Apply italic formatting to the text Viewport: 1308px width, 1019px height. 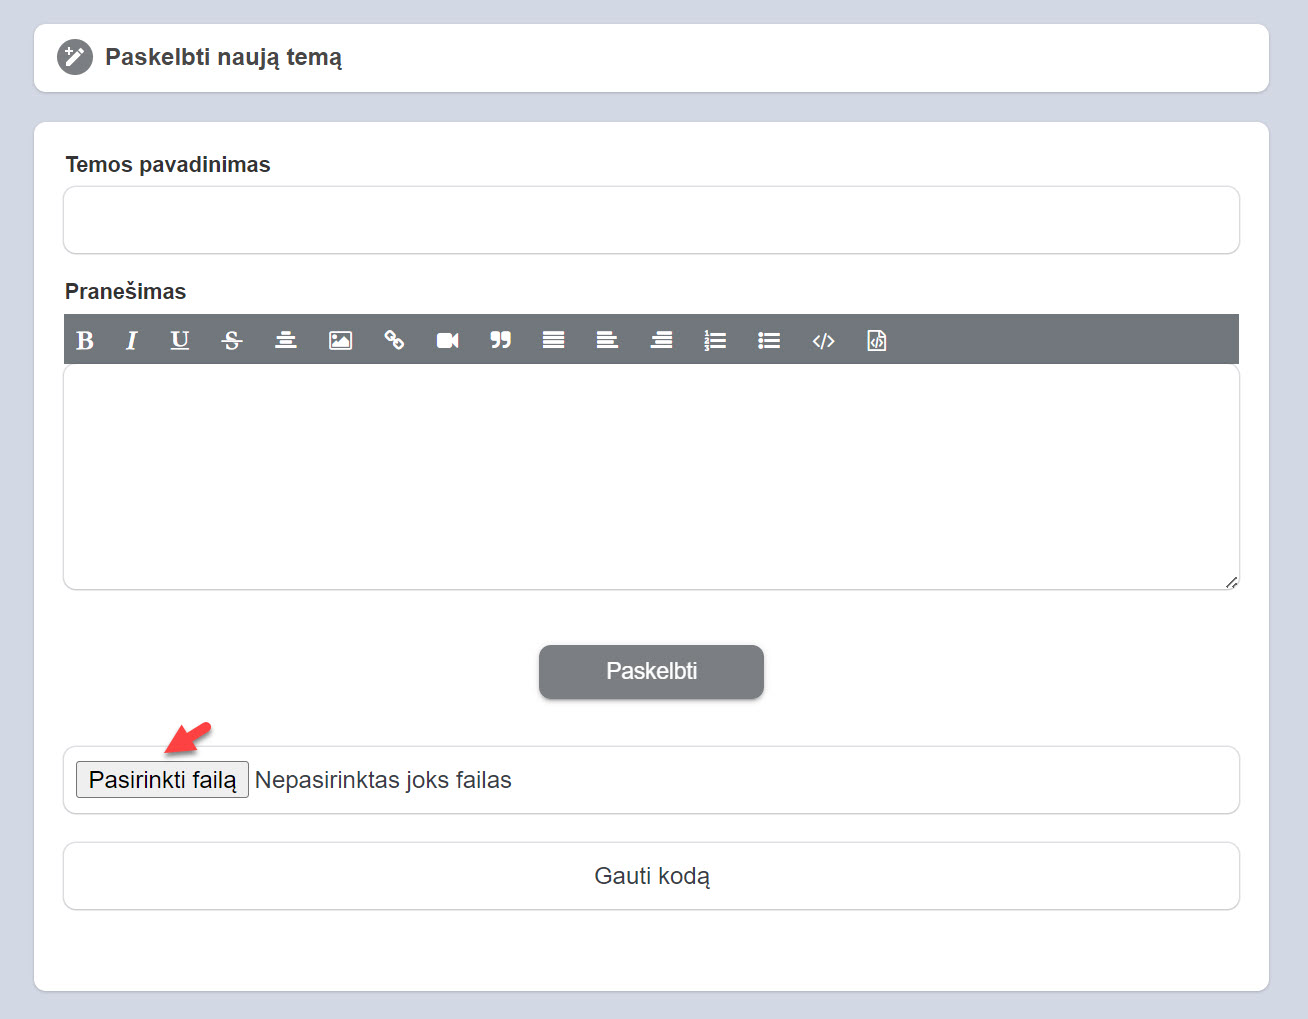pos(131,341)
